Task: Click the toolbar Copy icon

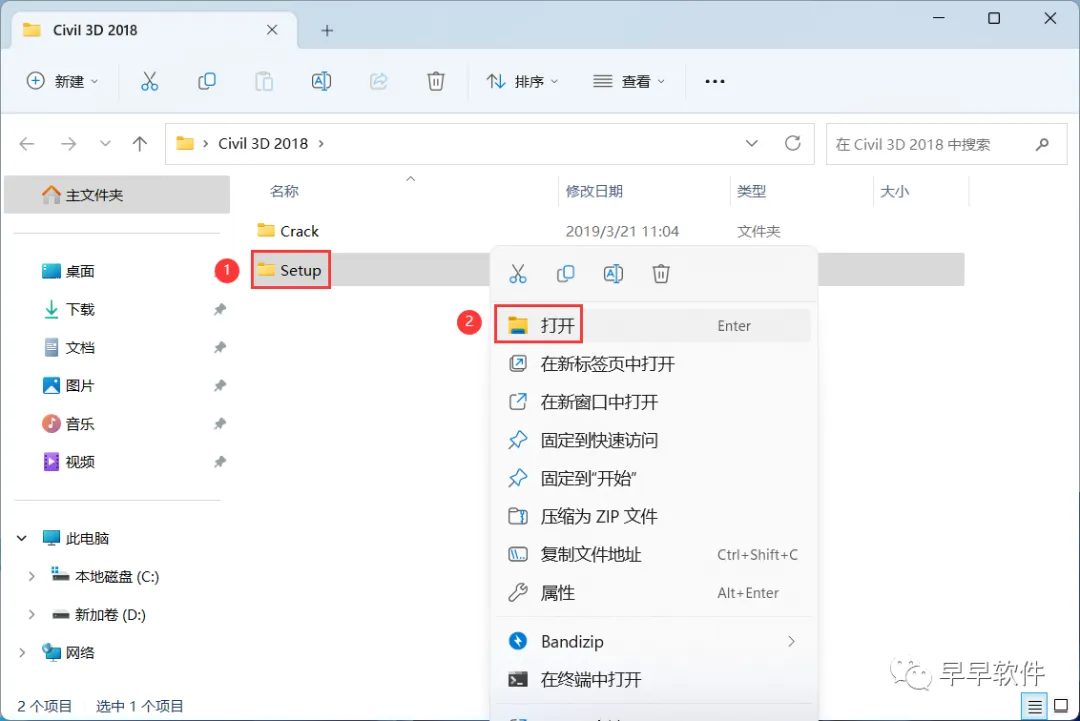Action: (x=207, y=81)
